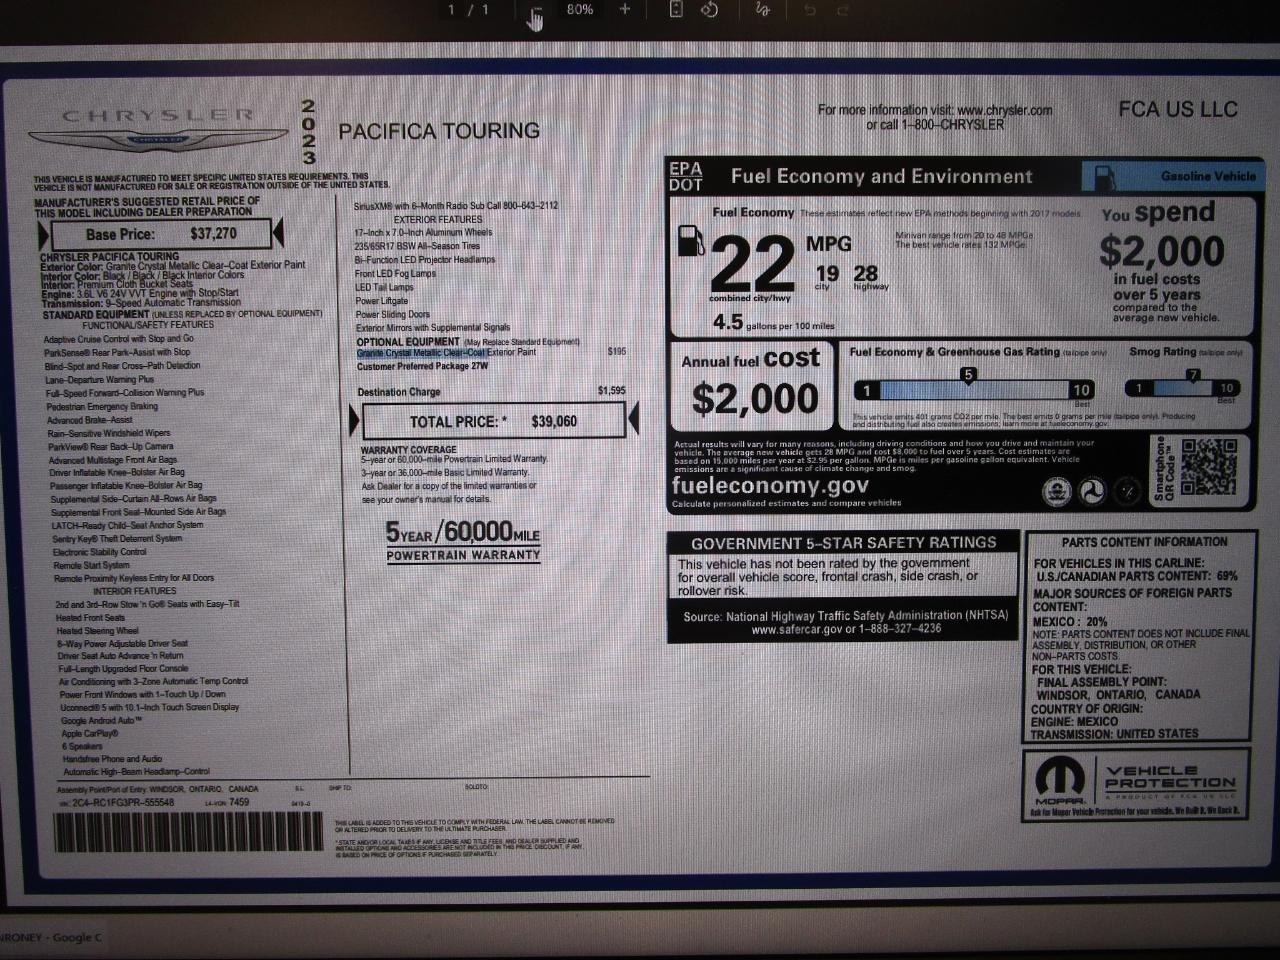This screenshot has height=960, width=1280.
Task: Click the zoom in plus button
Action: point(625,10)
